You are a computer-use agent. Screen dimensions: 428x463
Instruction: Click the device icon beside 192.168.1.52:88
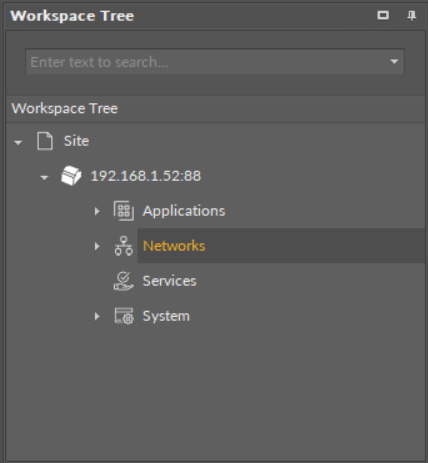point(71,176)
